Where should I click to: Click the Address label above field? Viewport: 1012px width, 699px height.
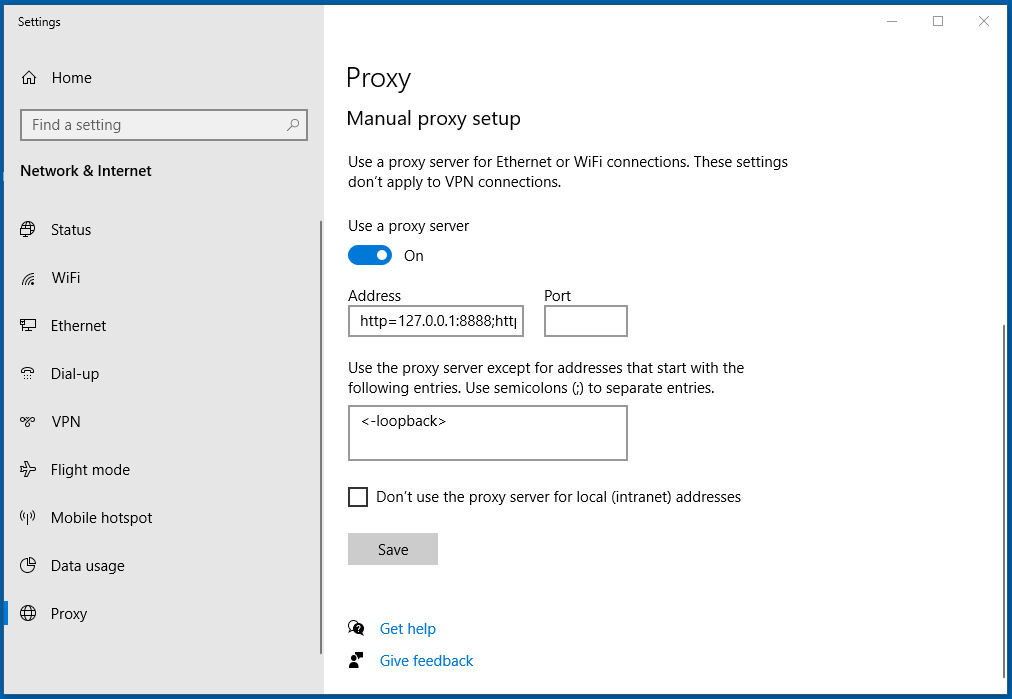(x=374, y=296)
